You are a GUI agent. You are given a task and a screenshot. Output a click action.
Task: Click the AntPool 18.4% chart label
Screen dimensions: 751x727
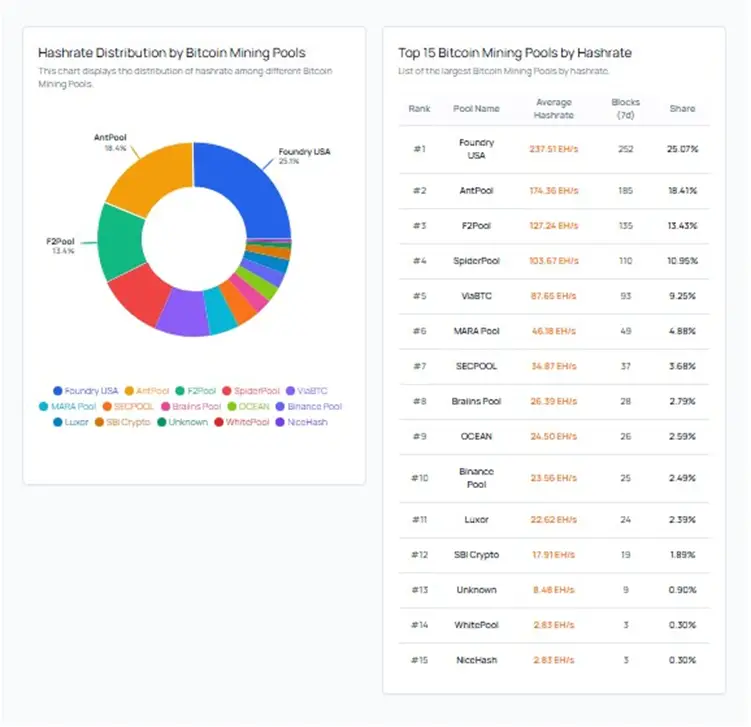tap(111, 142)
